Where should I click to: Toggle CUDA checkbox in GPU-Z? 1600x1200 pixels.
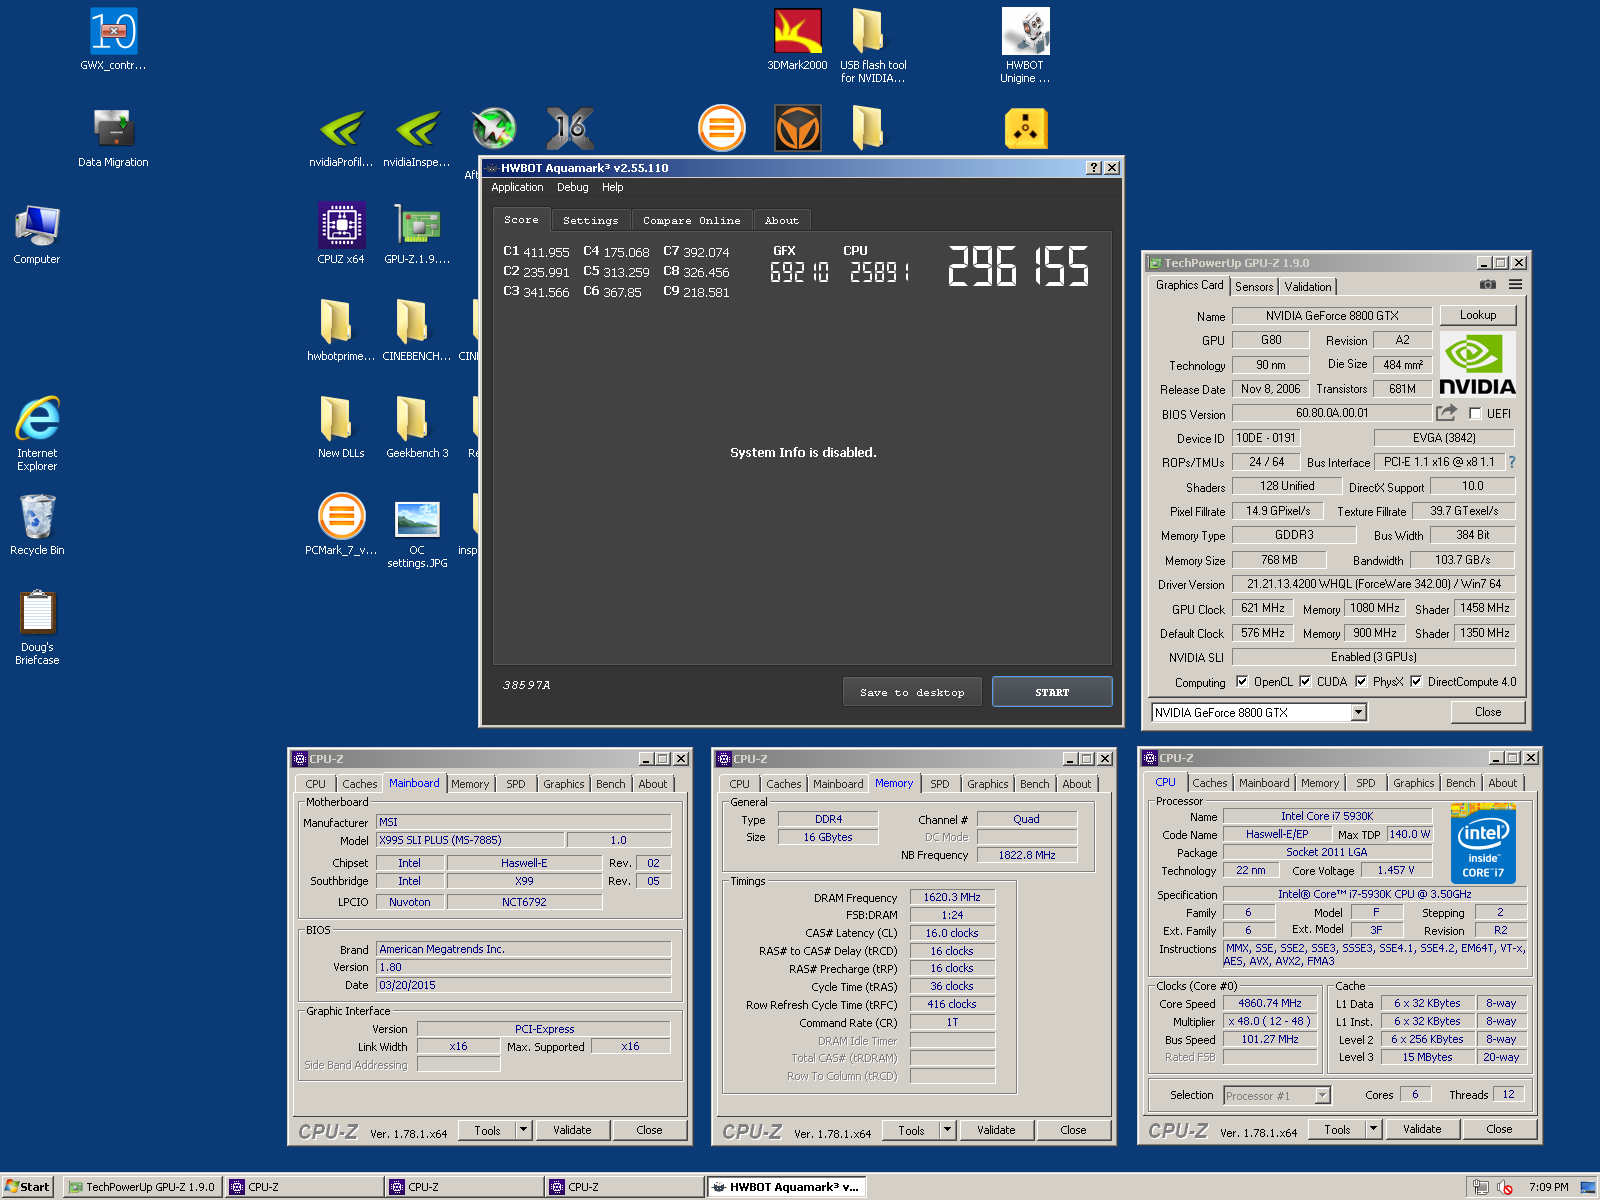(x=1305, y=682)
